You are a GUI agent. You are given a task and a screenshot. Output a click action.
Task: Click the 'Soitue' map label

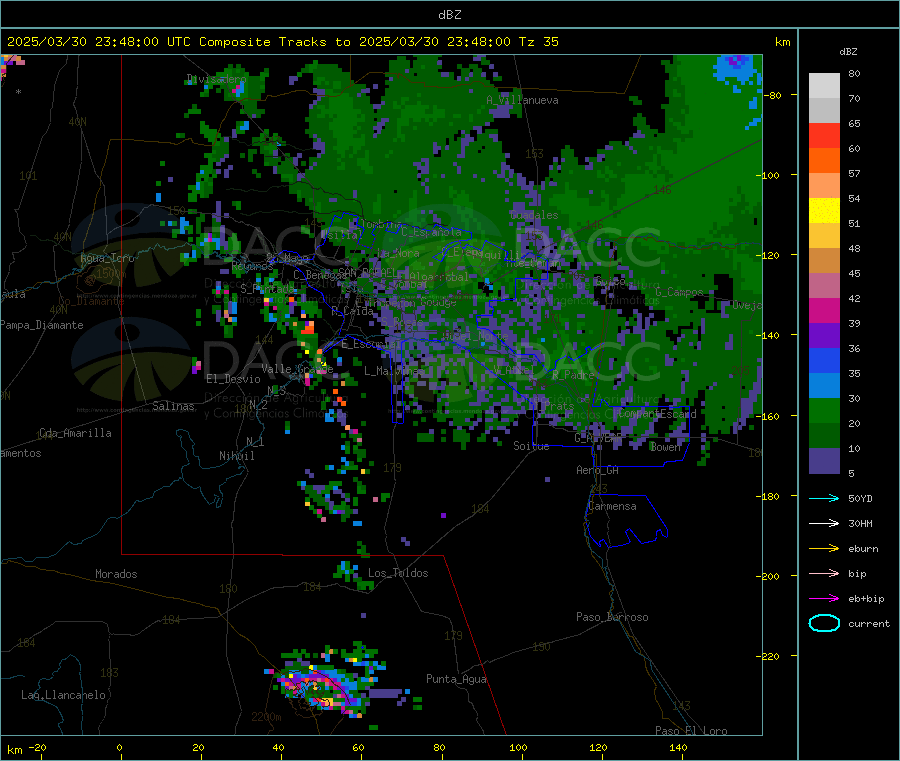tap(531, 446)
